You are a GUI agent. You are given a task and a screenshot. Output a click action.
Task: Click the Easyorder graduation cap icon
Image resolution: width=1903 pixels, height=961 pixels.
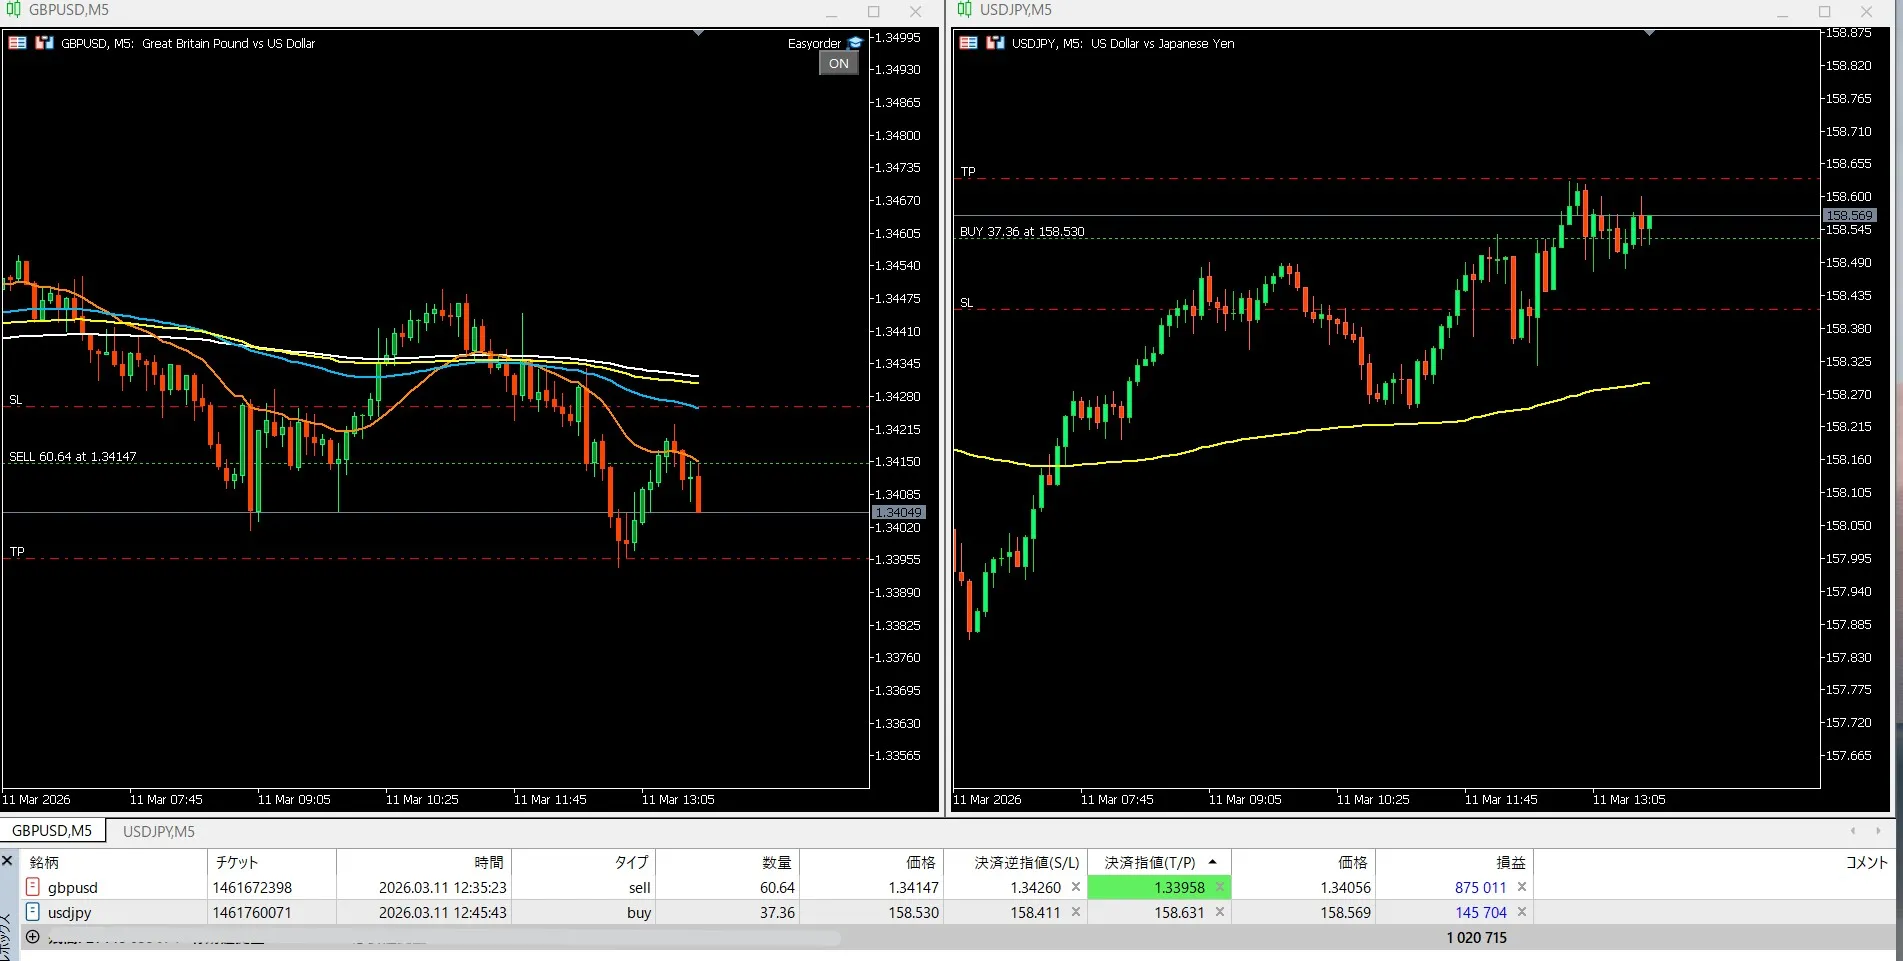tap(855, 43)
